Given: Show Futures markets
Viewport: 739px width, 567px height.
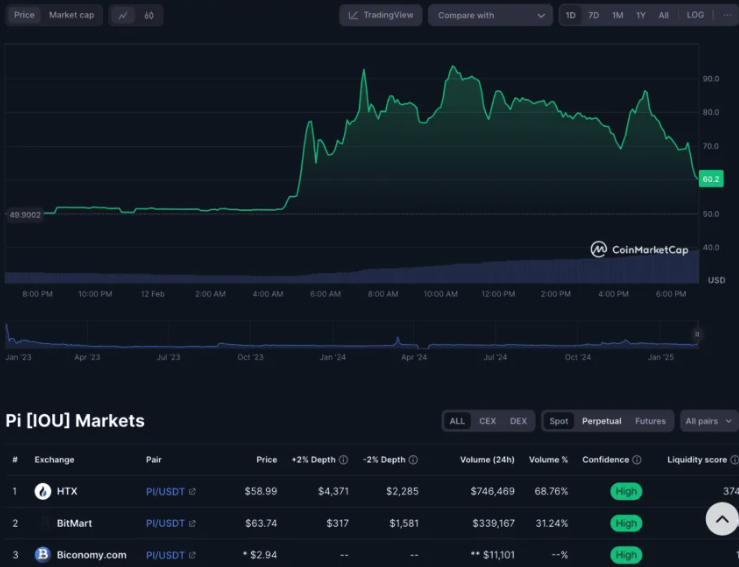Looking at the screenshot, I should point(650,421).
